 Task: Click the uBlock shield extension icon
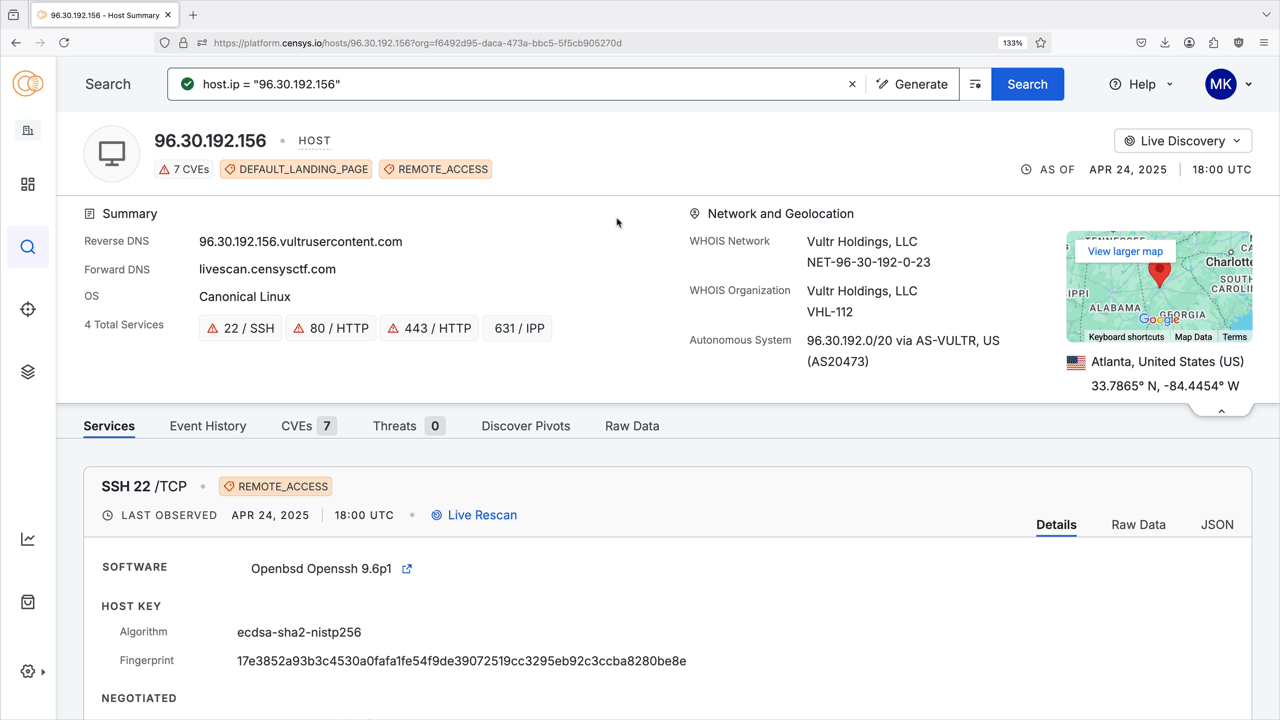[1239, 43]
